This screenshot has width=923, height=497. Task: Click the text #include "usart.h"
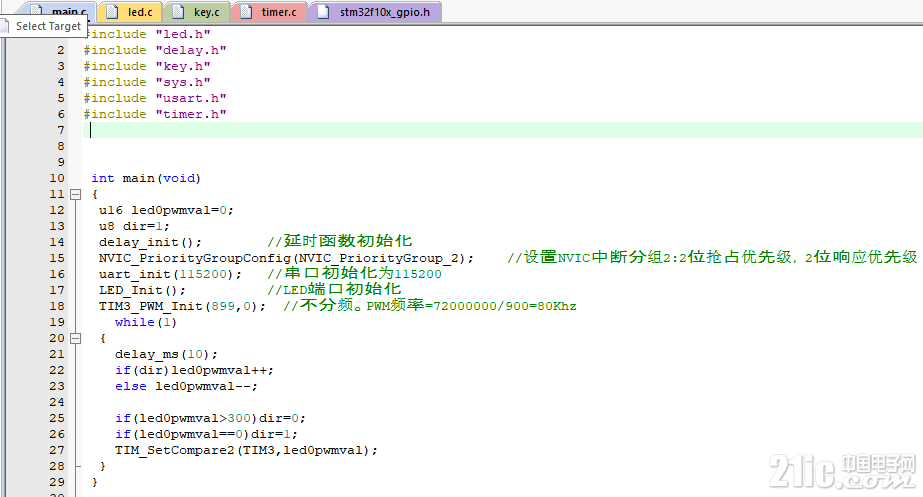pyautogui.click(x=155, y=98)
